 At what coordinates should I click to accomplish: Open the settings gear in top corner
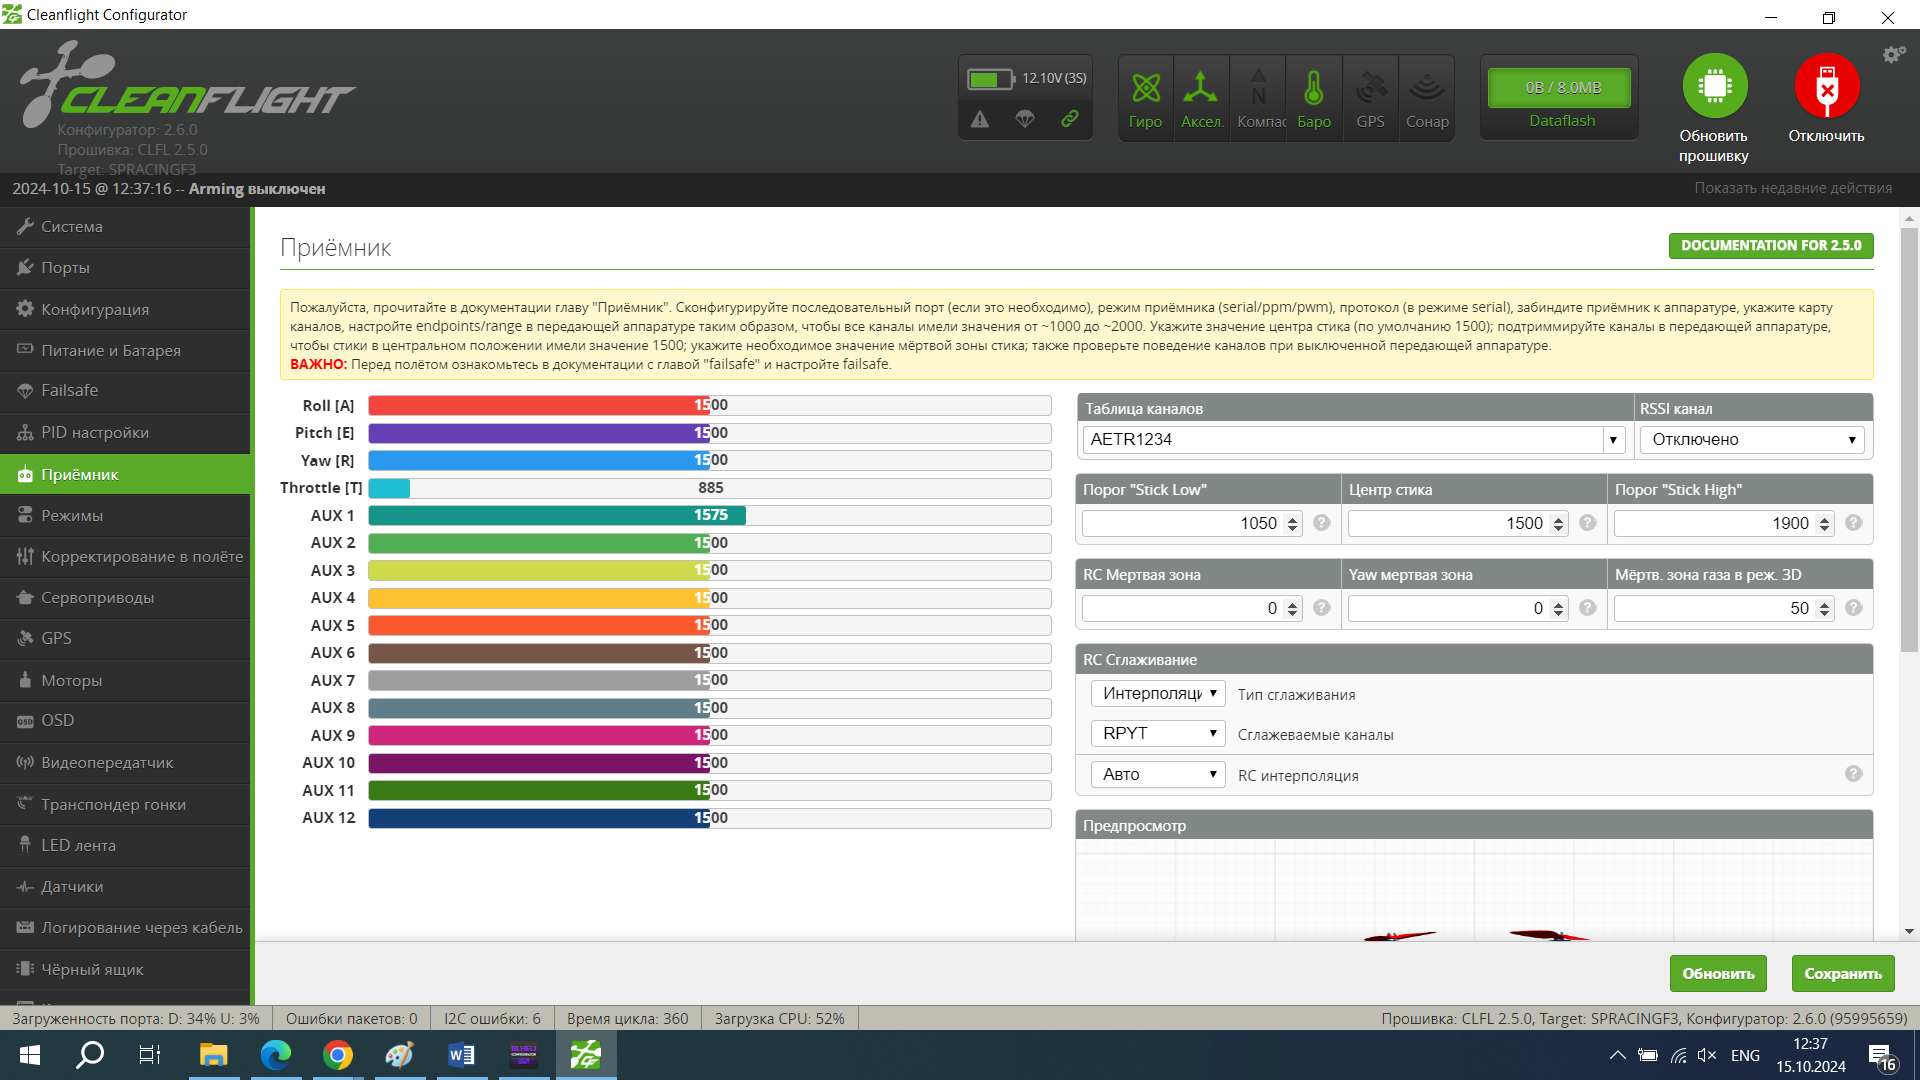[1893, 55]
